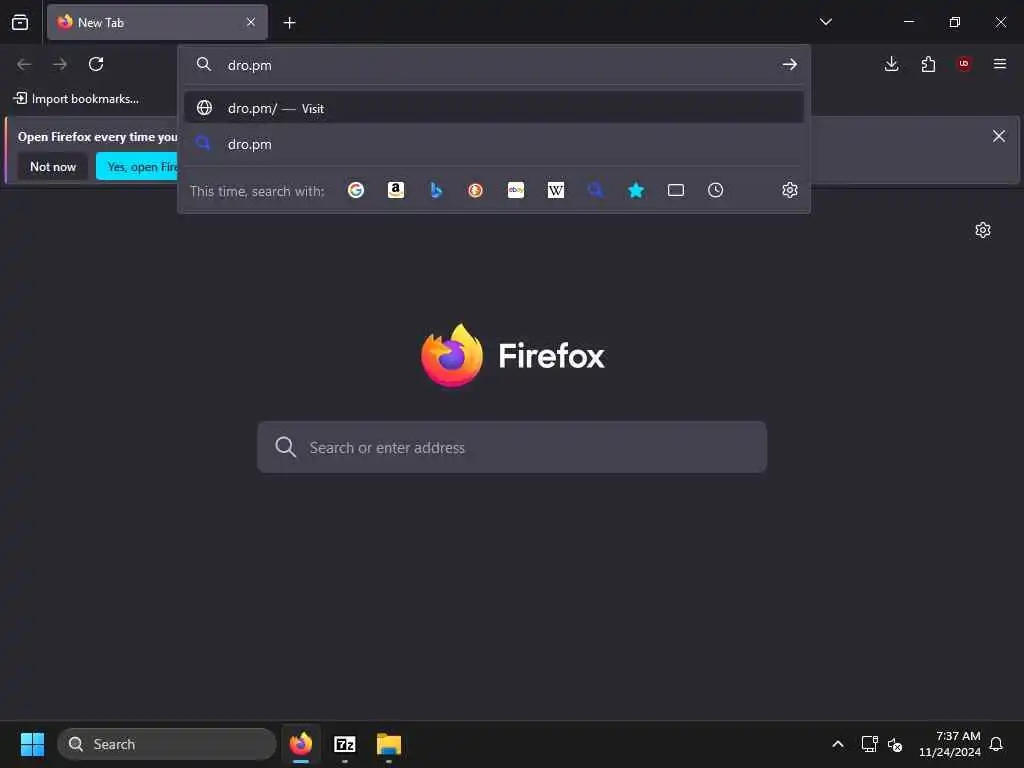Click the taskbar Search box
This screenshot has height=768, width=1024.
167,744
